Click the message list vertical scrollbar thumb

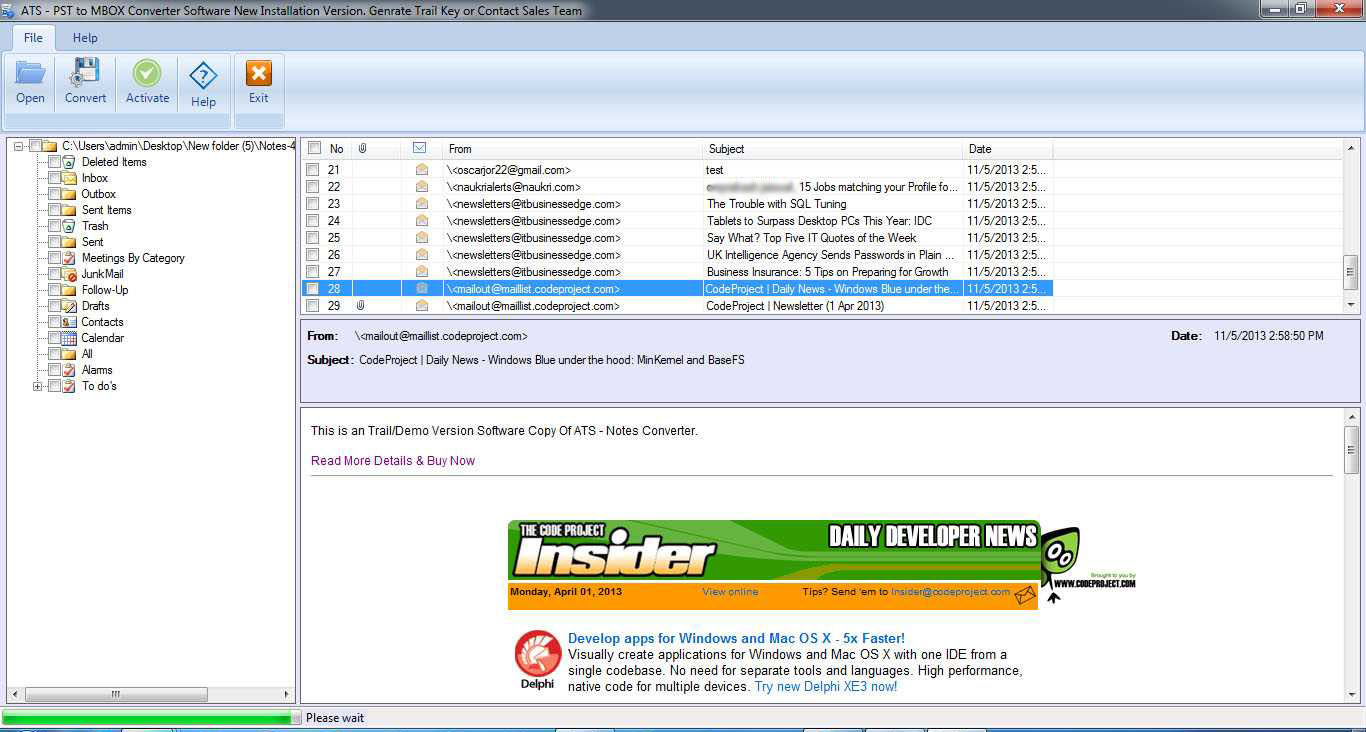(x=1351, y=270)
